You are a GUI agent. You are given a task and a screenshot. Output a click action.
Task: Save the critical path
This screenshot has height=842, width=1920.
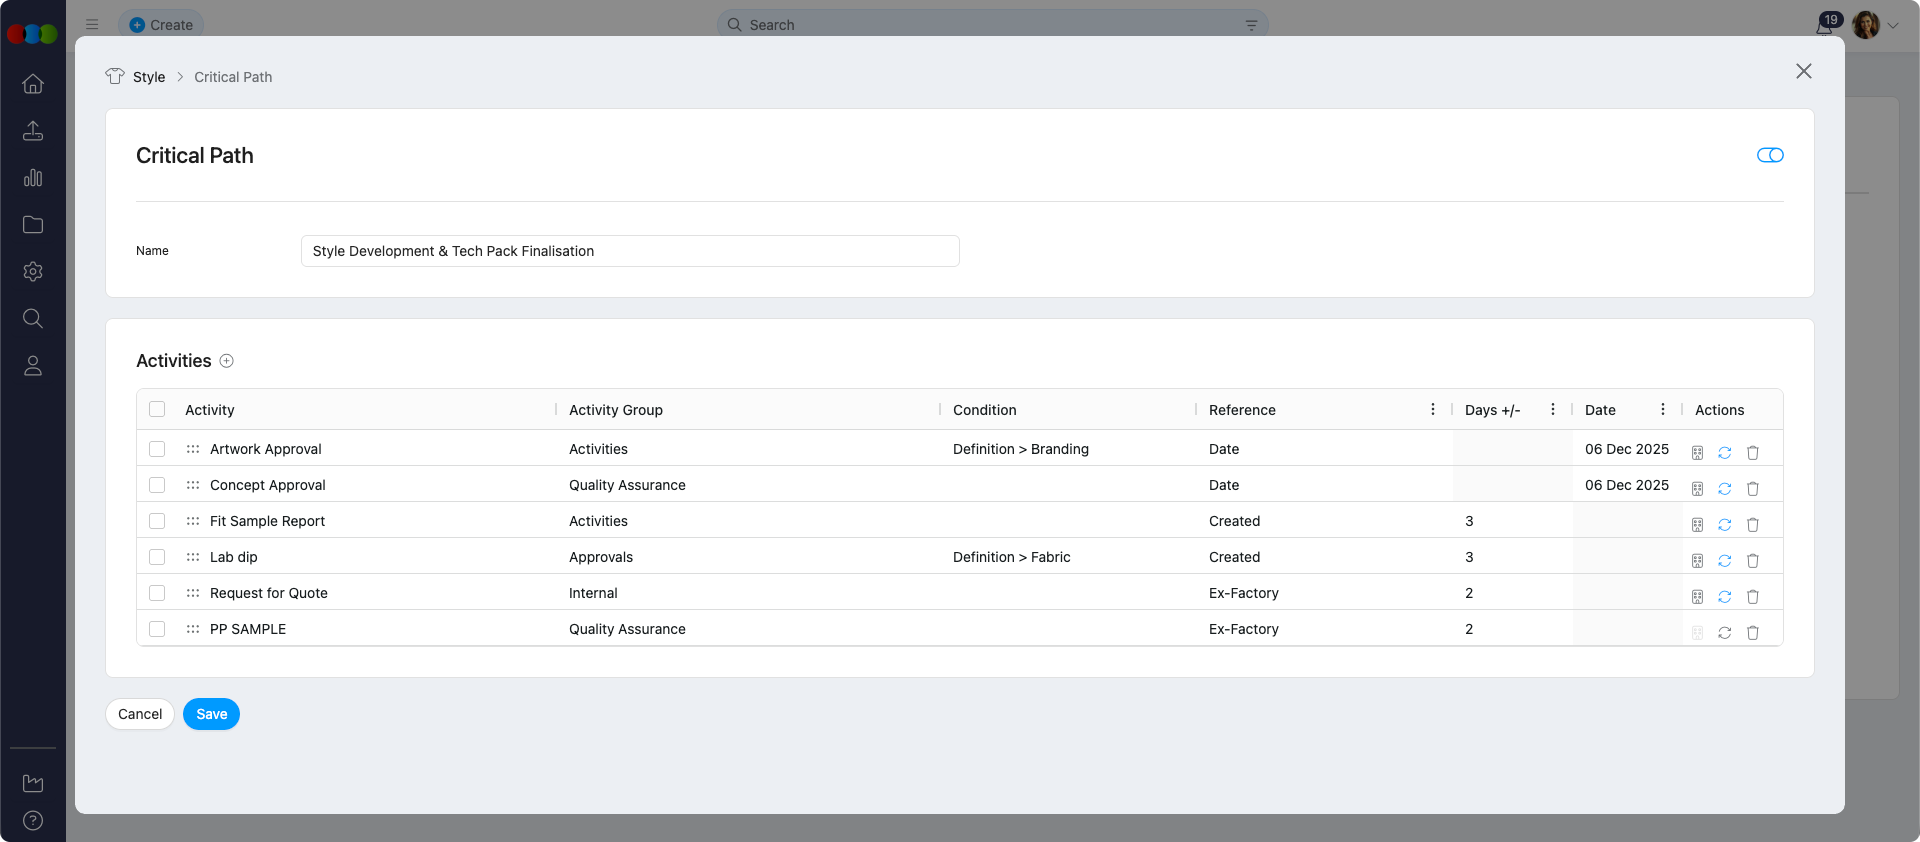[211, 714]
